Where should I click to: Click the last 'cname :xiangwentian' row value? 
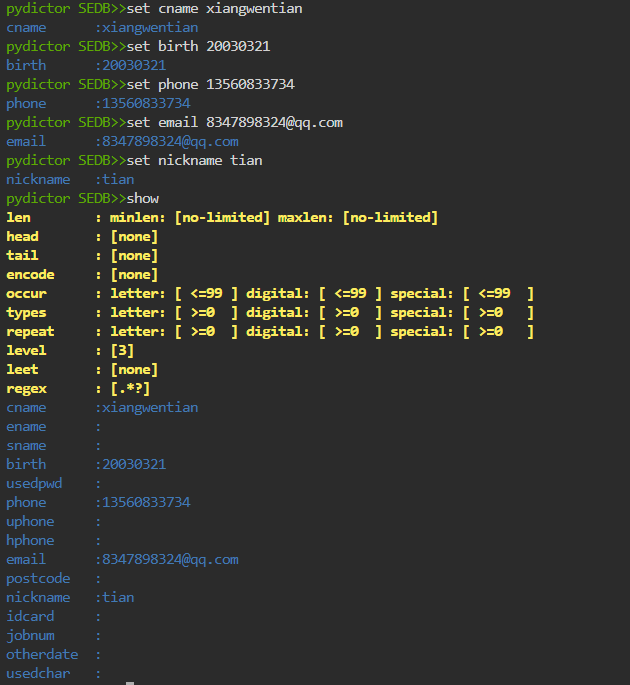(x=150, y=408)
